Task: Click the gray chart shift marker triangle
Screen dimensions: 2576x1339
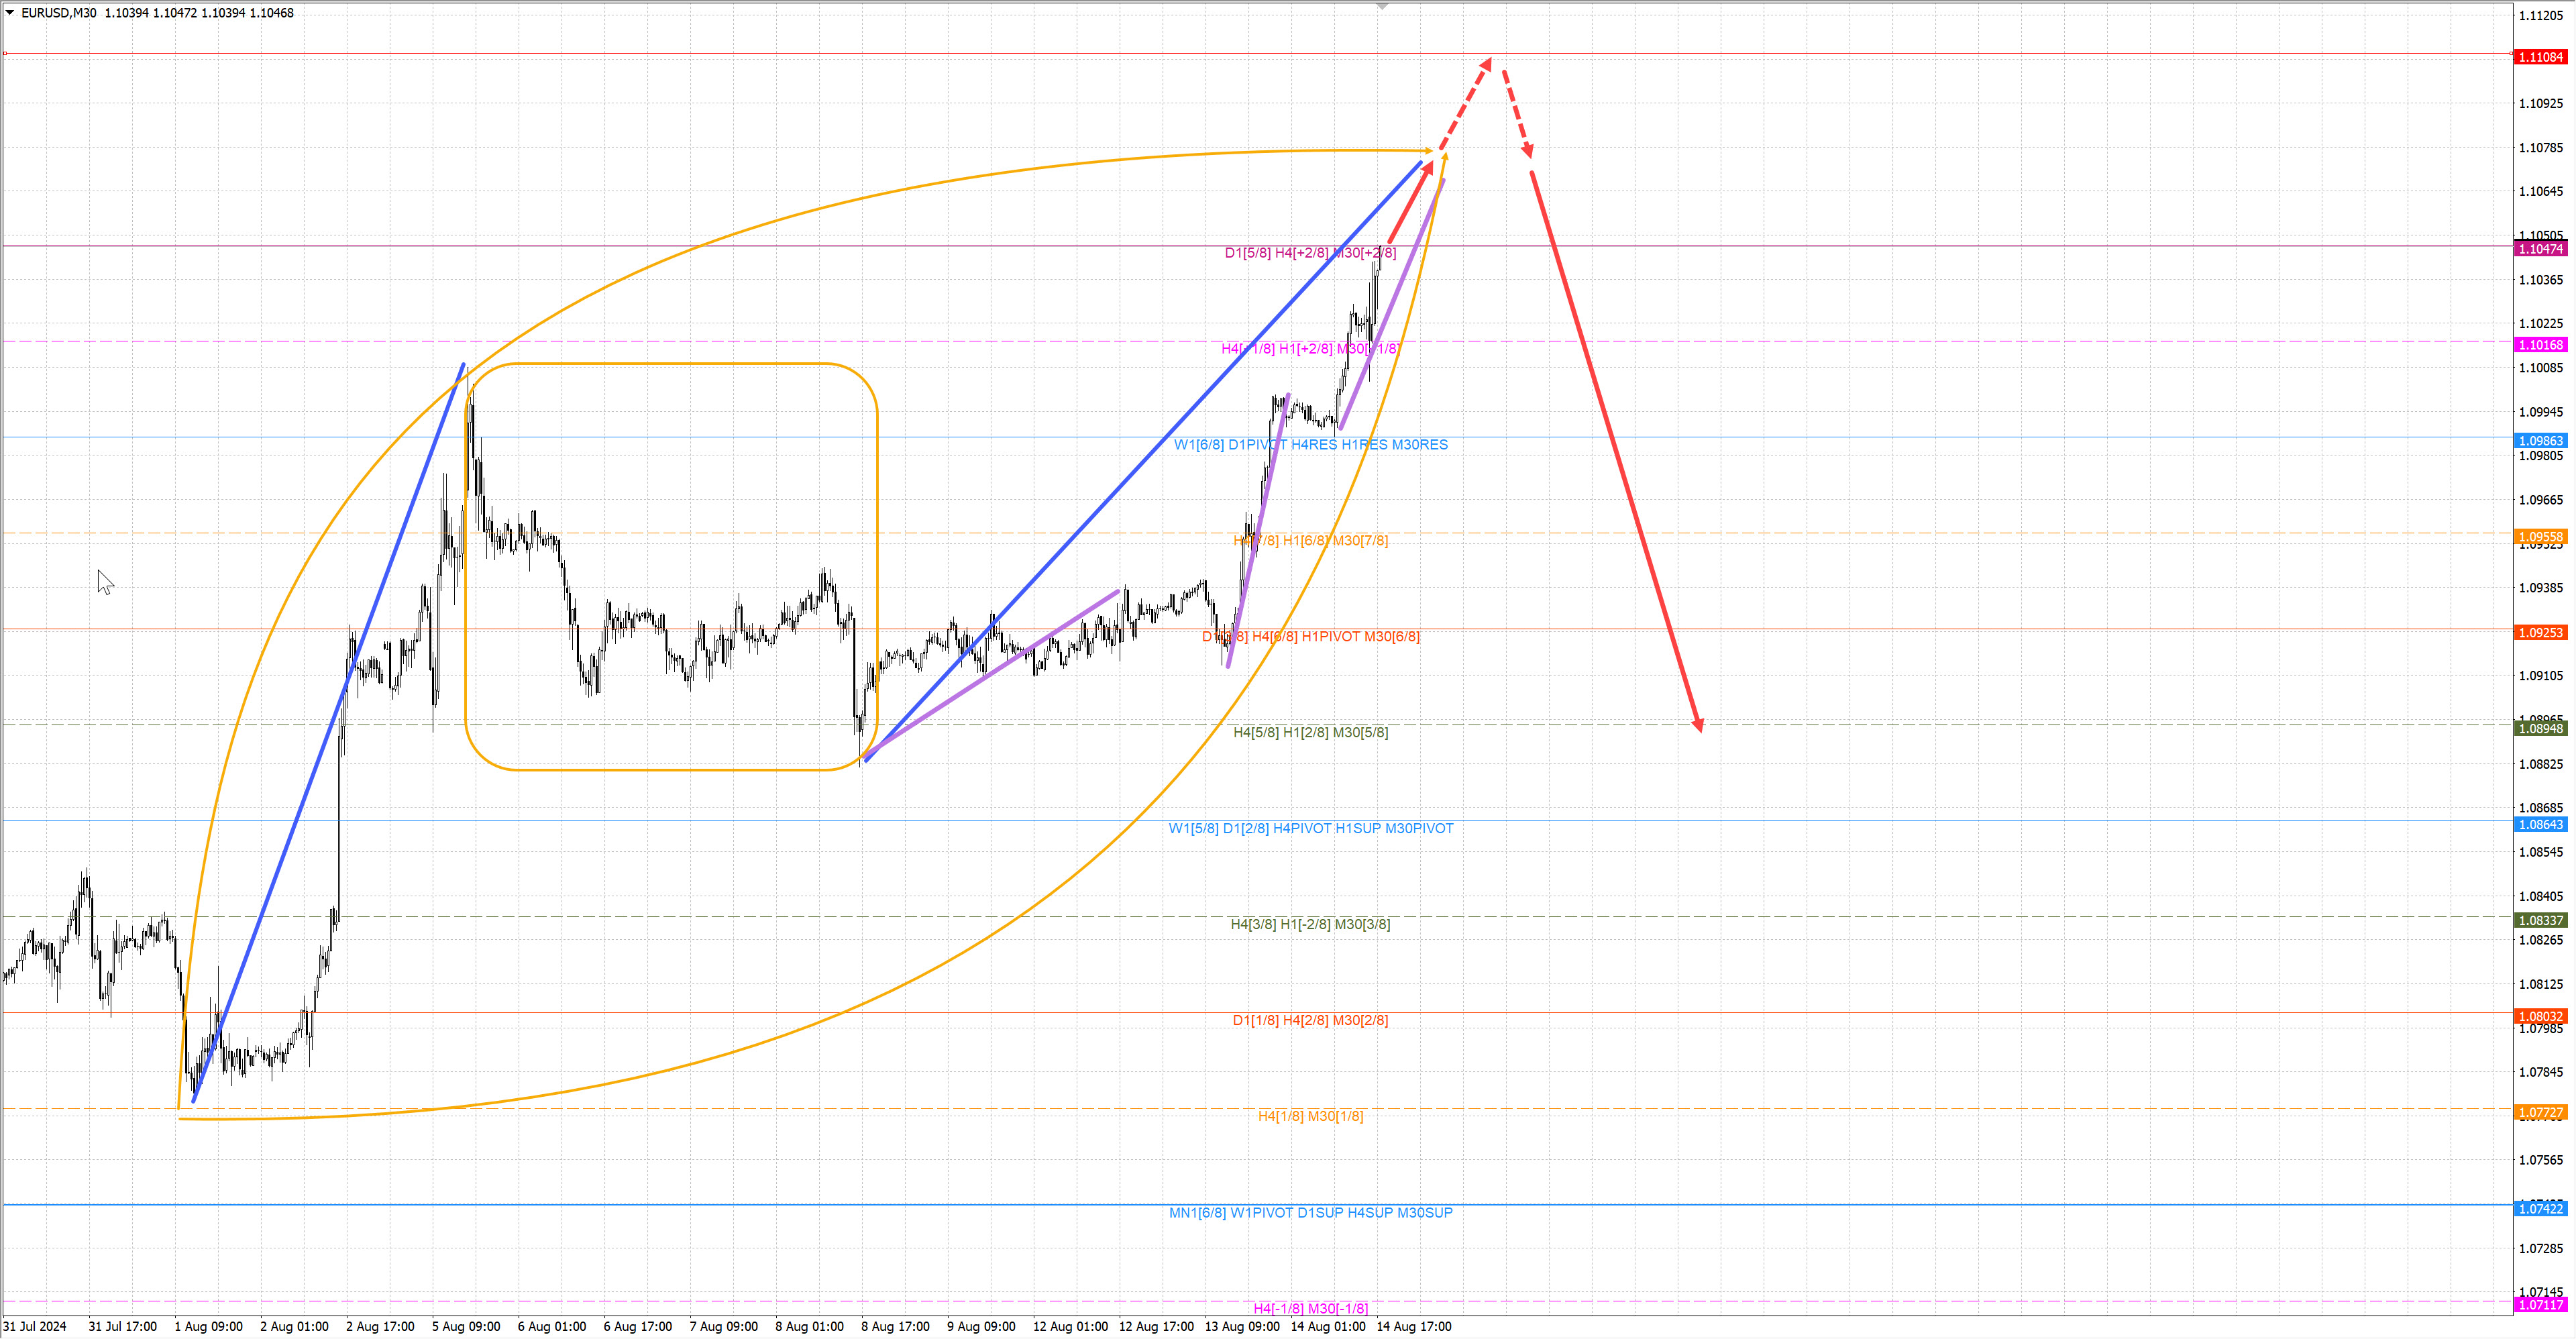Action: point(1382,7)
